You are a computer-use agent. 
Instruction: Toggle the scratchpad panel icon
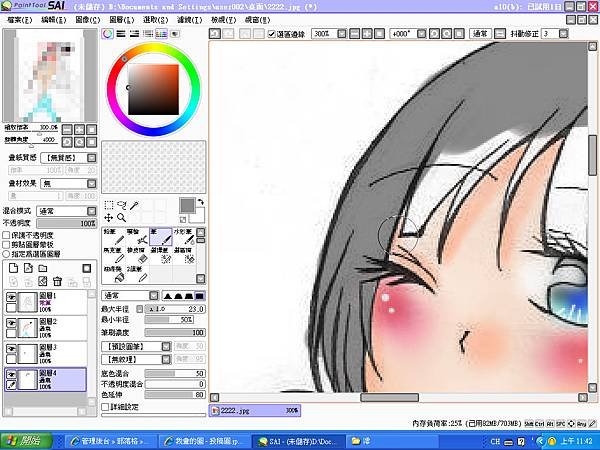(x=174, y=34)
